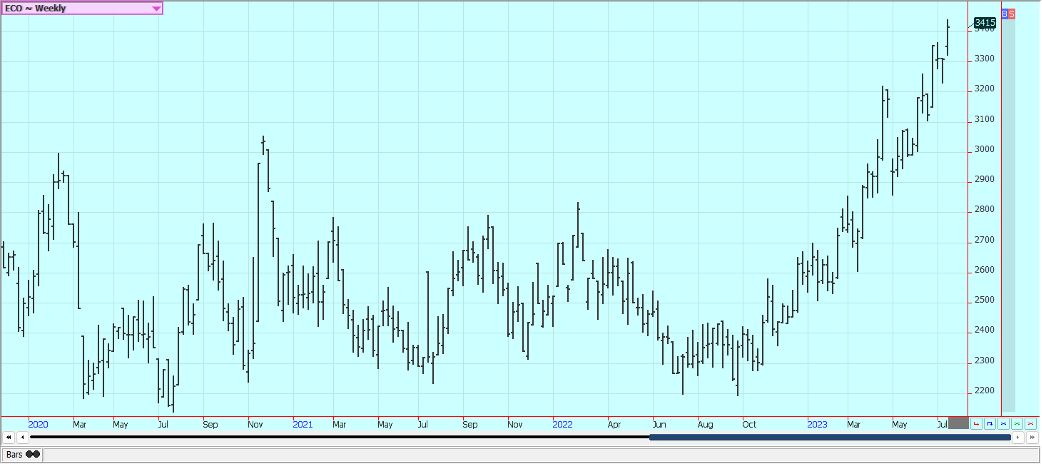Click the red step-arrow chart icon
This screenshot has width=1042, height=464.
point(977,424)
